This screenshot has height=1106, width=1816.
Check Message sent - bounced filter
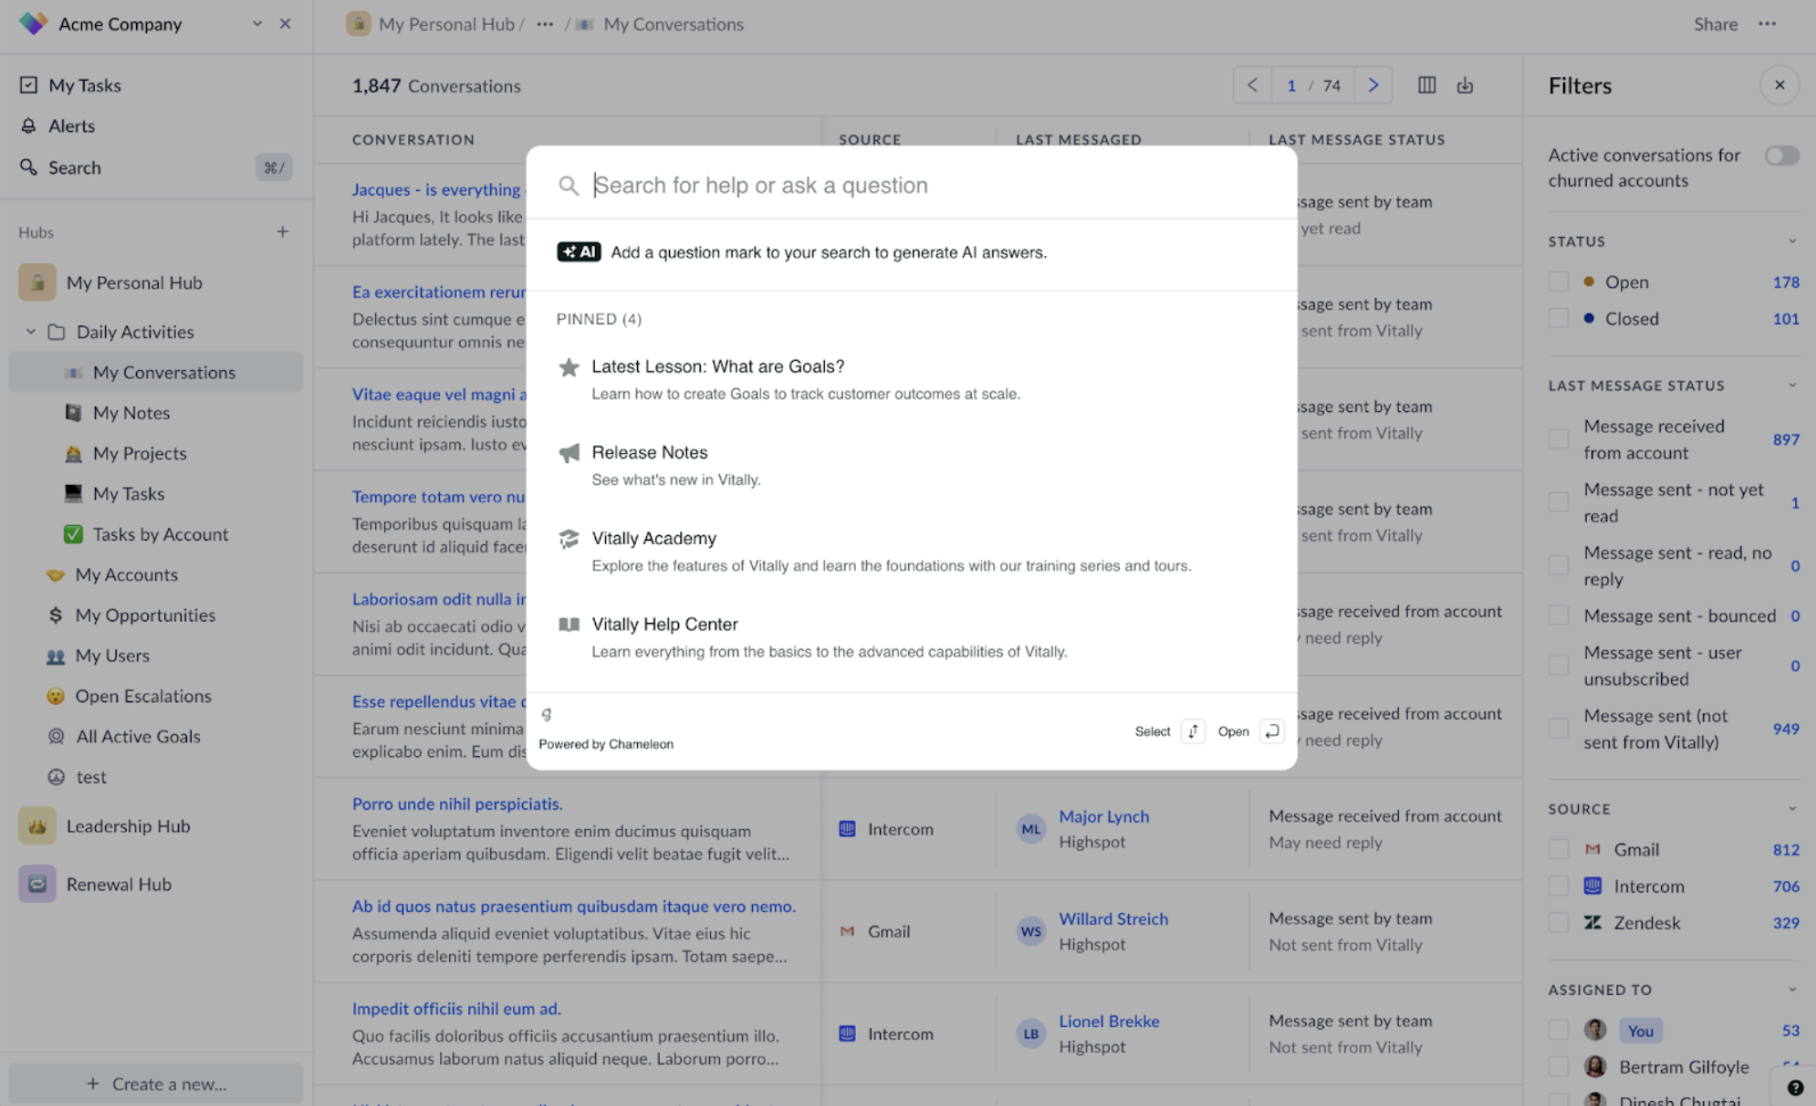[x=1558, y=616]
